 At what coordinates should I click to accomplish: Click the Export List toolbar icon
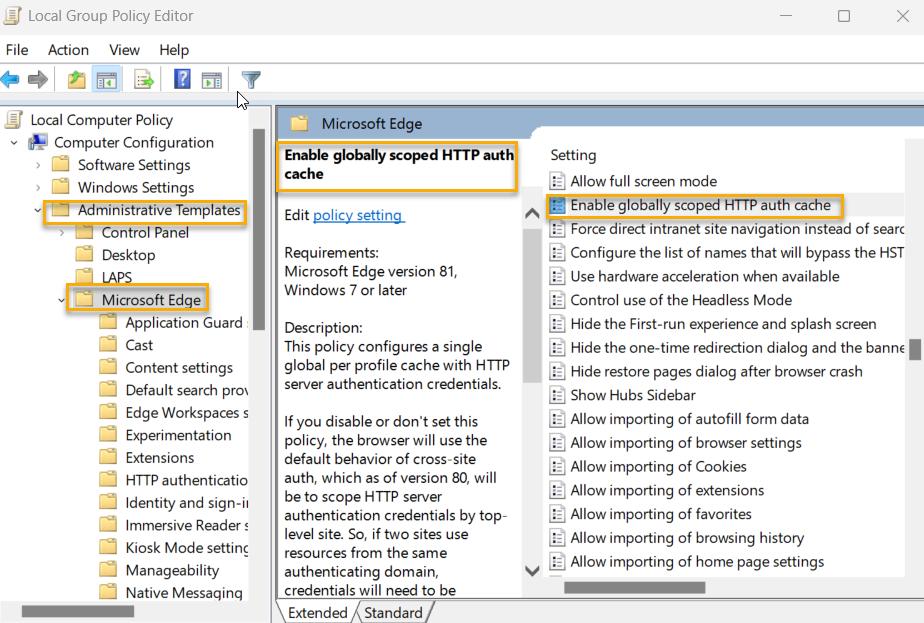(142, 79)
